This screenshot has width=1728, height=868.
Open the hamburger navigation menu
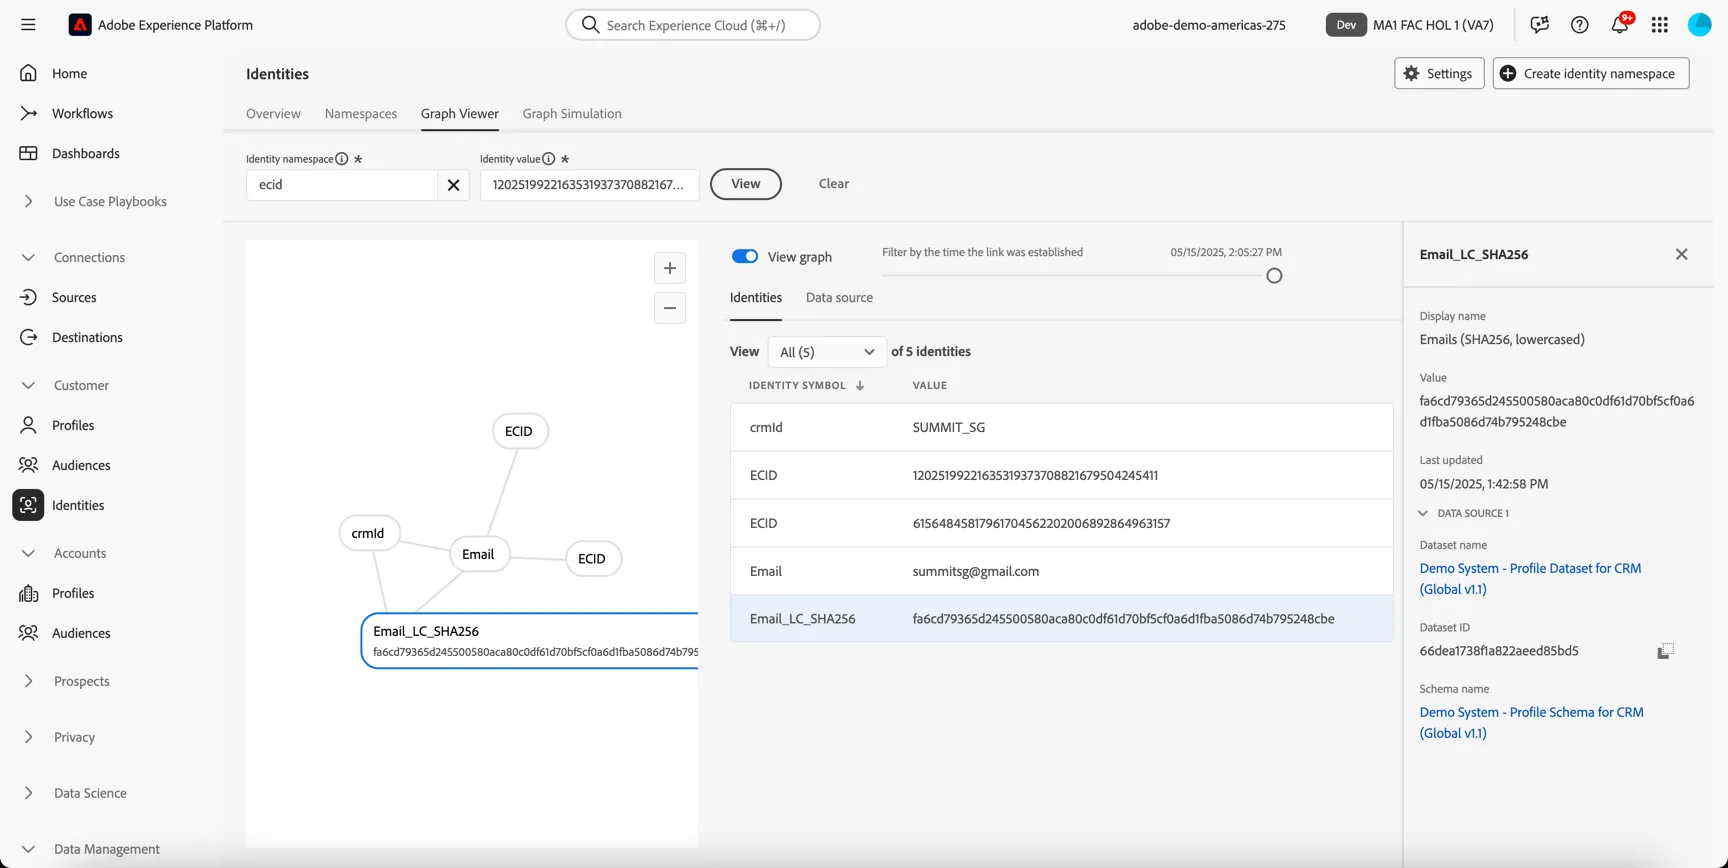[x=28, y=25]
